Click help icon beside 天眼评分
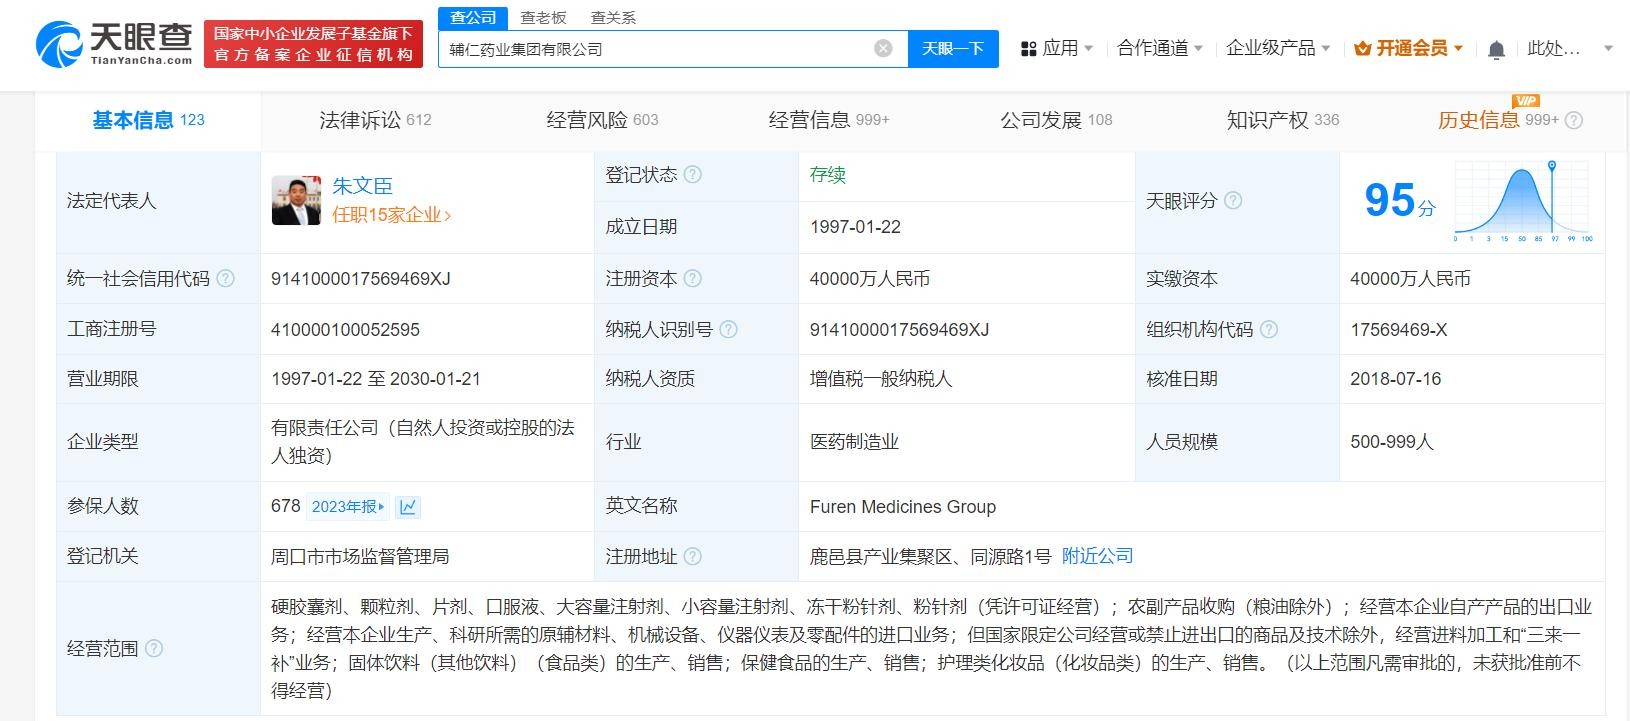This screenshot has width=1630, height=721. coord(1233,201)
